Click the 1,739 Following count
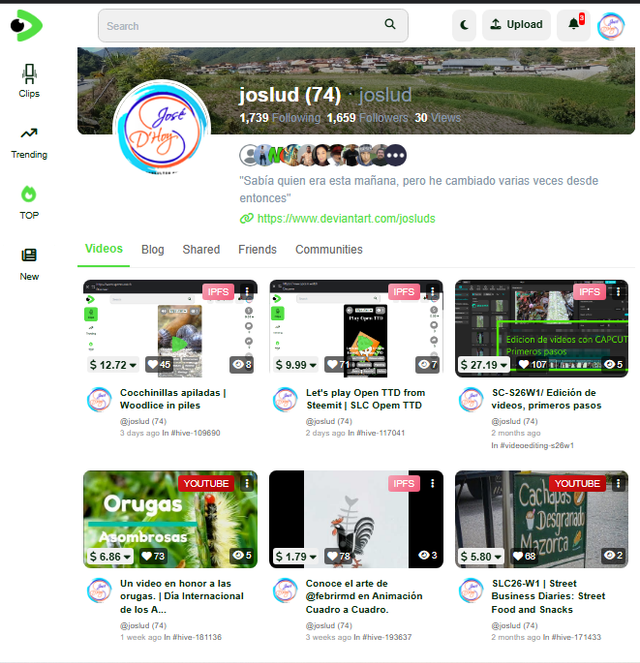Viewport: 640px width, 663px height. [x=280, y=118]
